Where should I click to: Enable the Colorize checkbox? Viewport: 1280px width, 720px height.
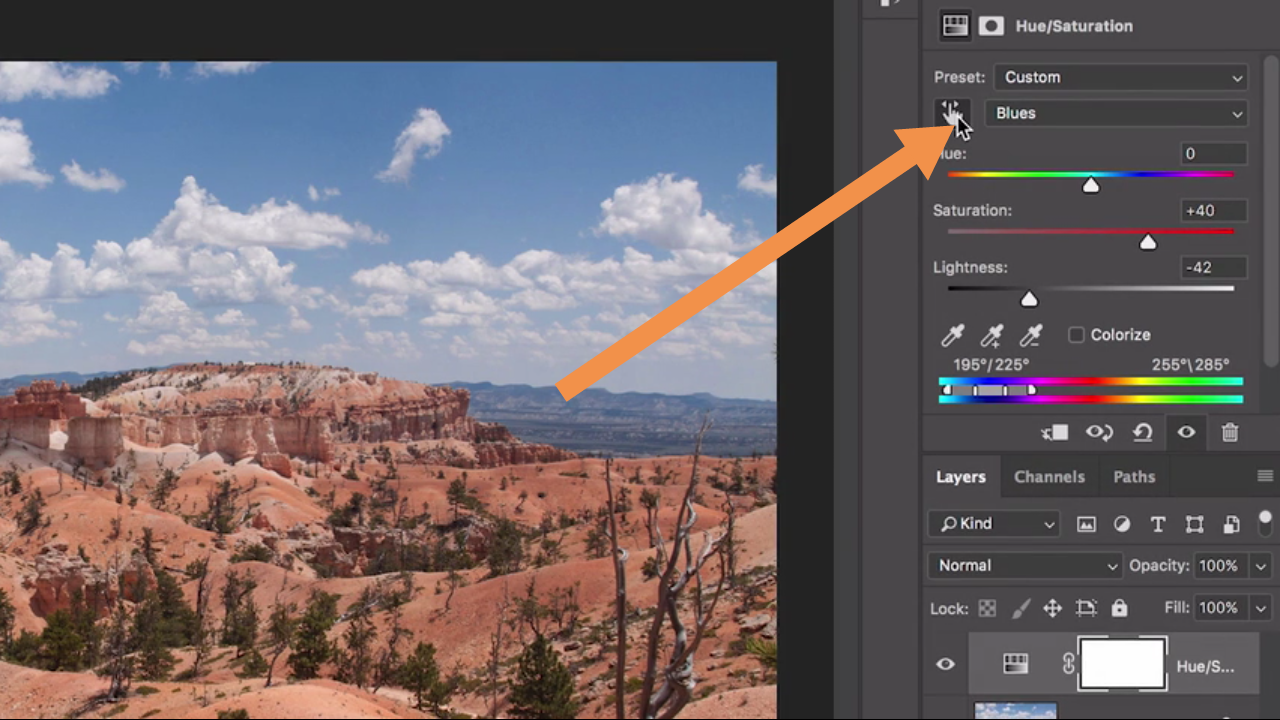pyautogui.click(x=1076, y=335)
